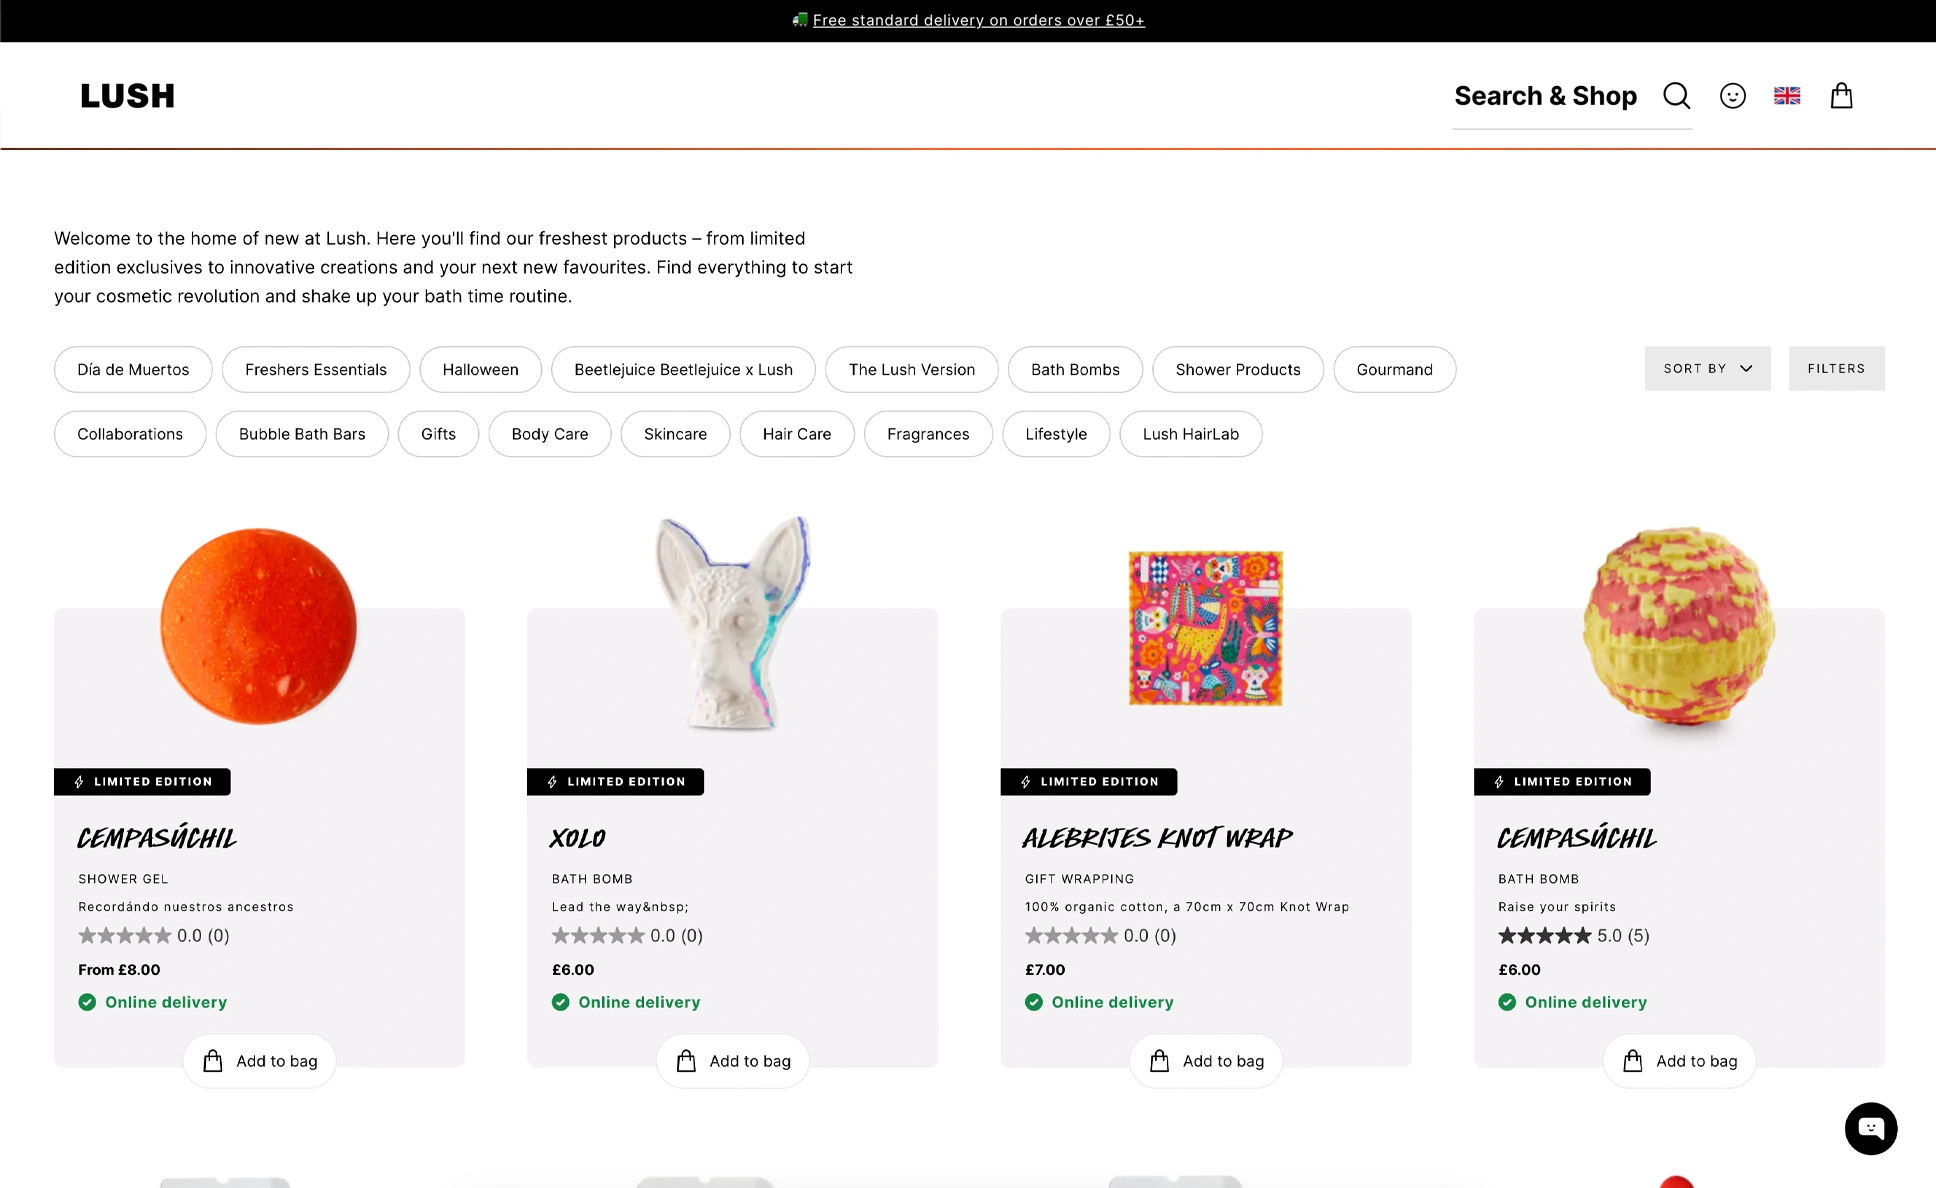
Task: Expand the Sort By dropdown
Action: tap(1707, 369)
